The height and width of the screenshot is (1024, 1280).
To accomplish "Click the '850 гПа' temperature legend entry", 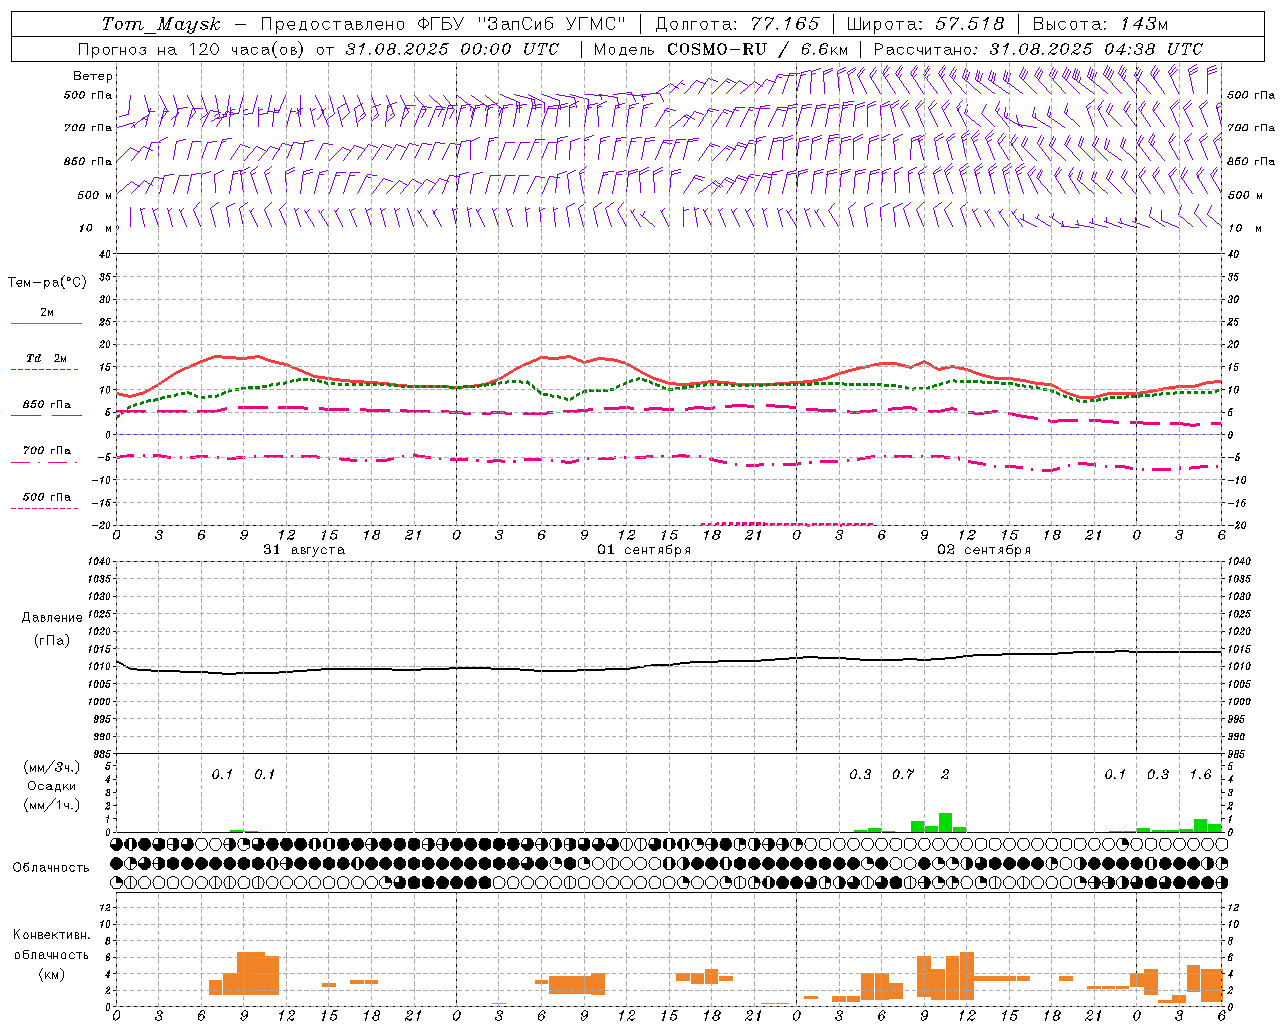I will click(x=47, y=405).
